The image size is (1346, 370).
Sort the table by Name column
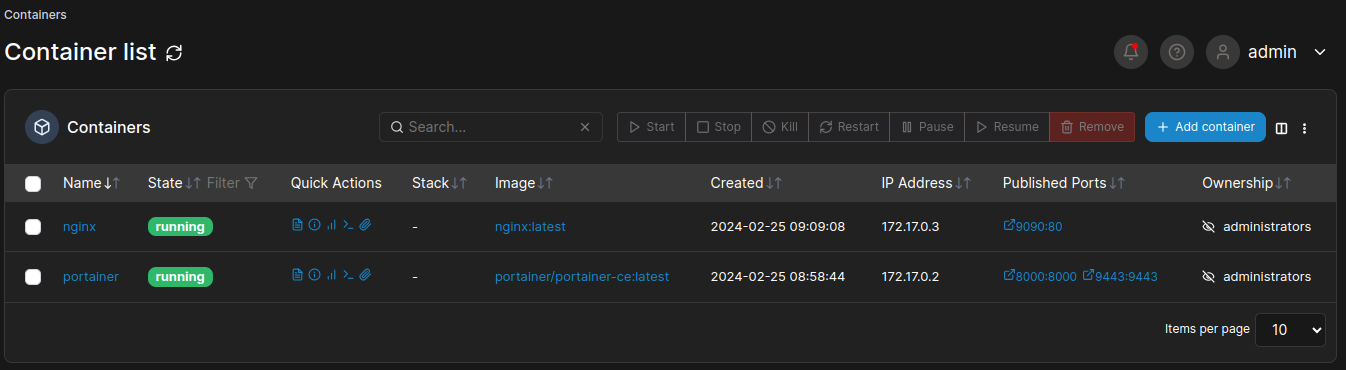pos(91,183)
